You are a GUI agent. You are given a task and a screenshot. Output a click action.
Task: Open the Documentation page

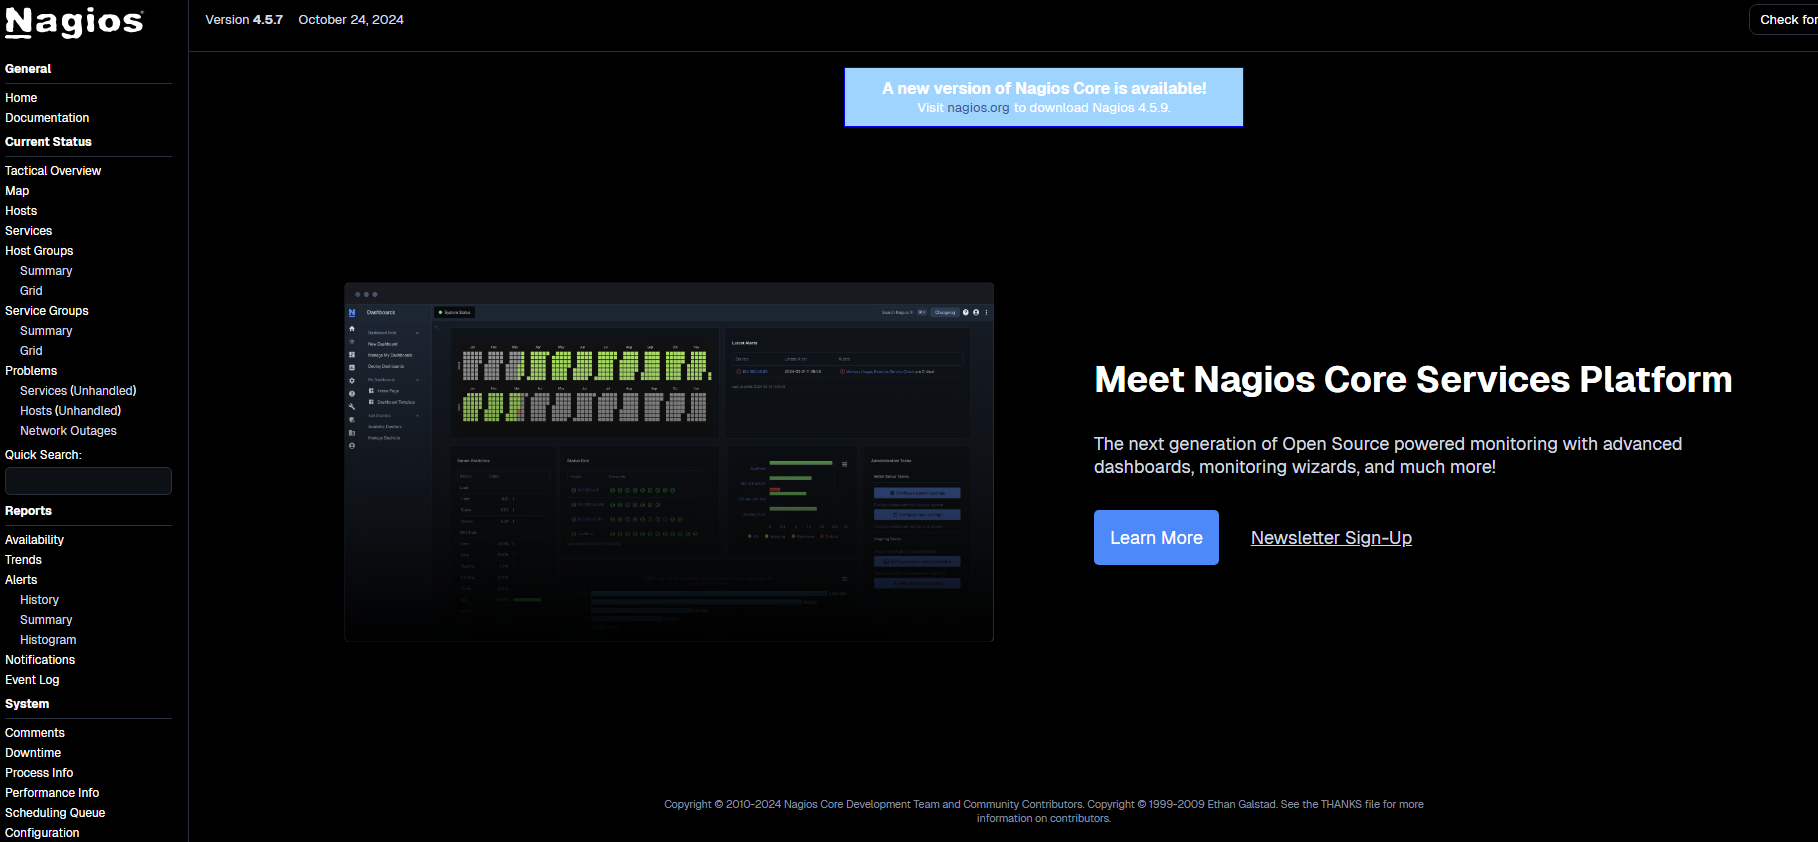pos(47,118)
